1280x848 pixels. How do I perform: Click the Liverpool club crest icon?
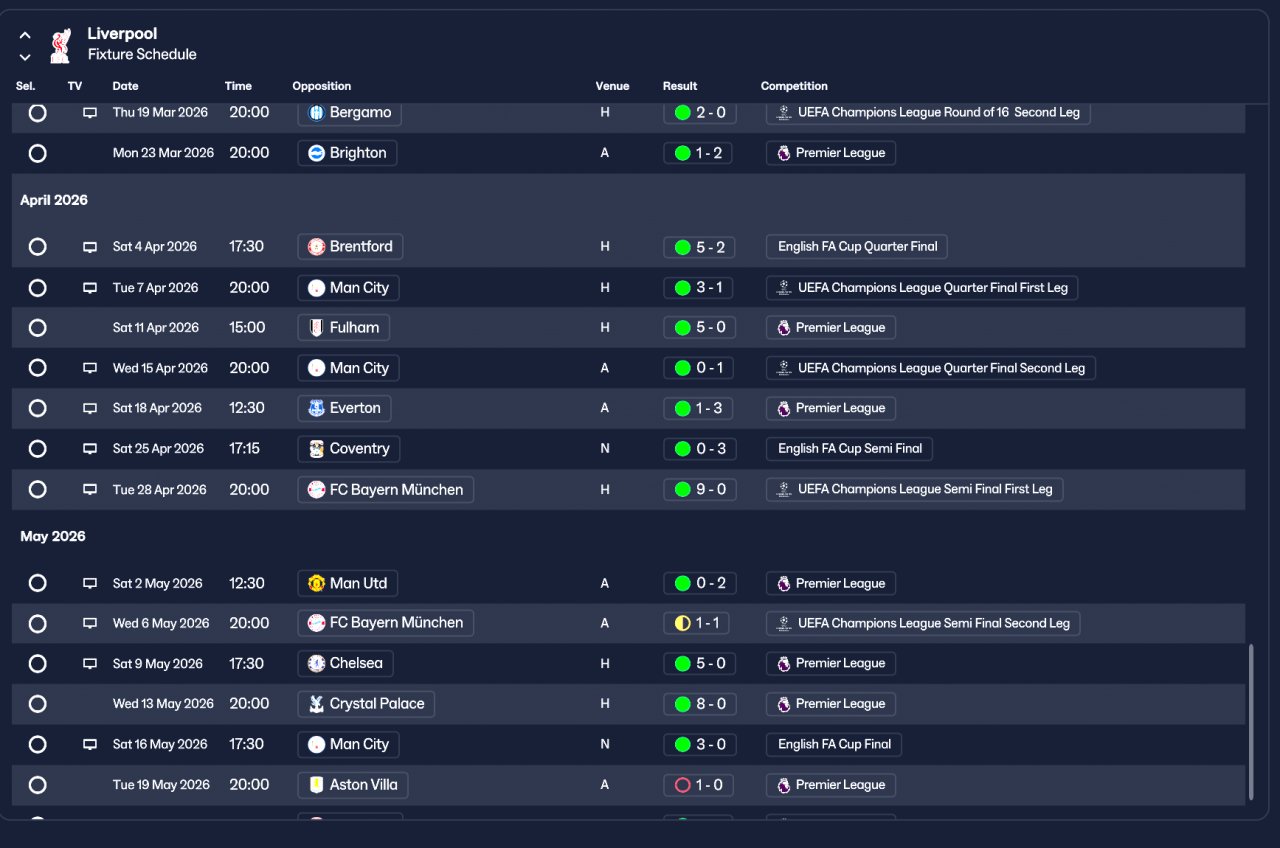click(60, 45)
